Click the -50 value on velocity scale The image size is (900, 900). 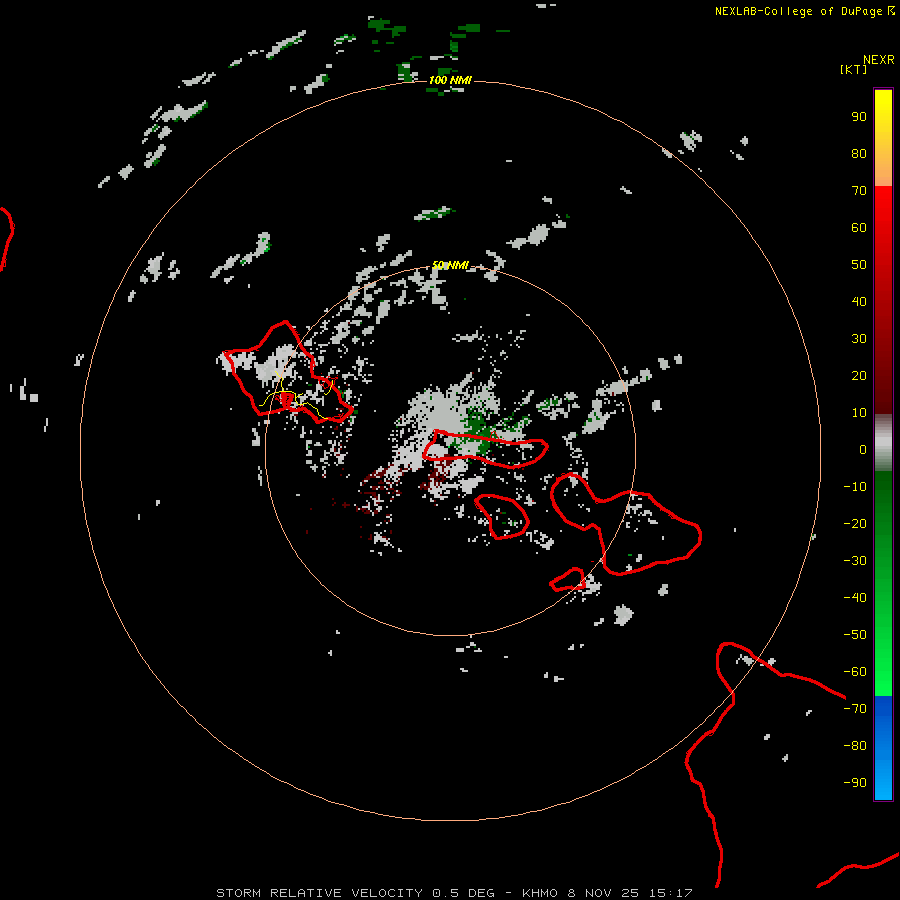(x=855, y=635)
